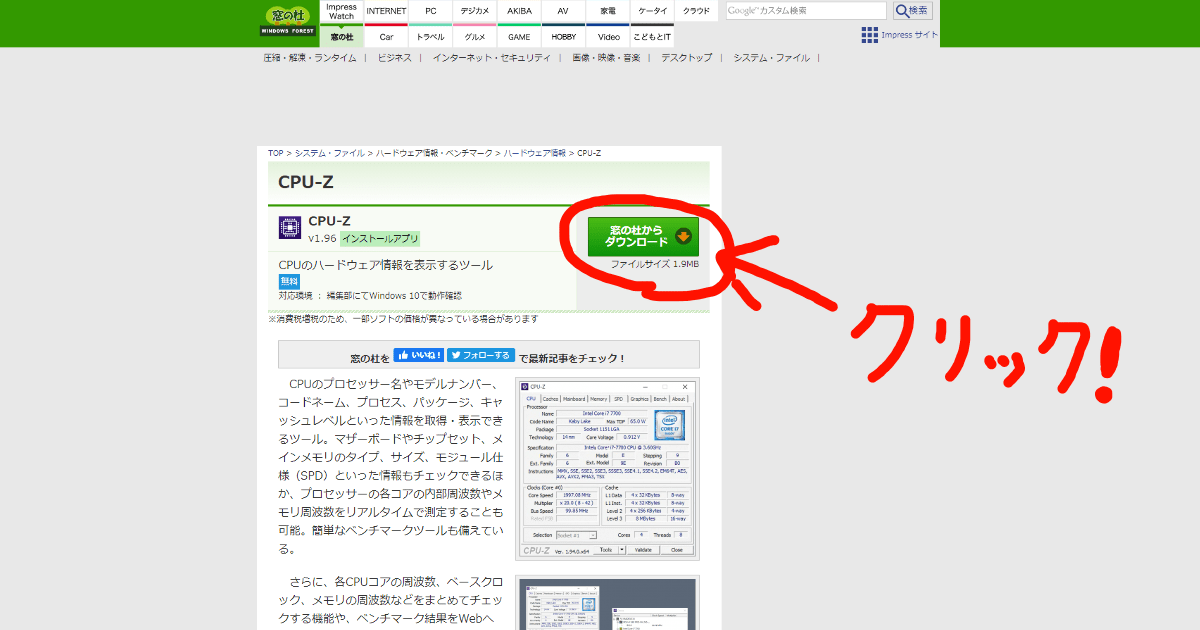Click the blue 無料 price badge
Viewport: 1200px width, 630px height.
pos(288,281)
